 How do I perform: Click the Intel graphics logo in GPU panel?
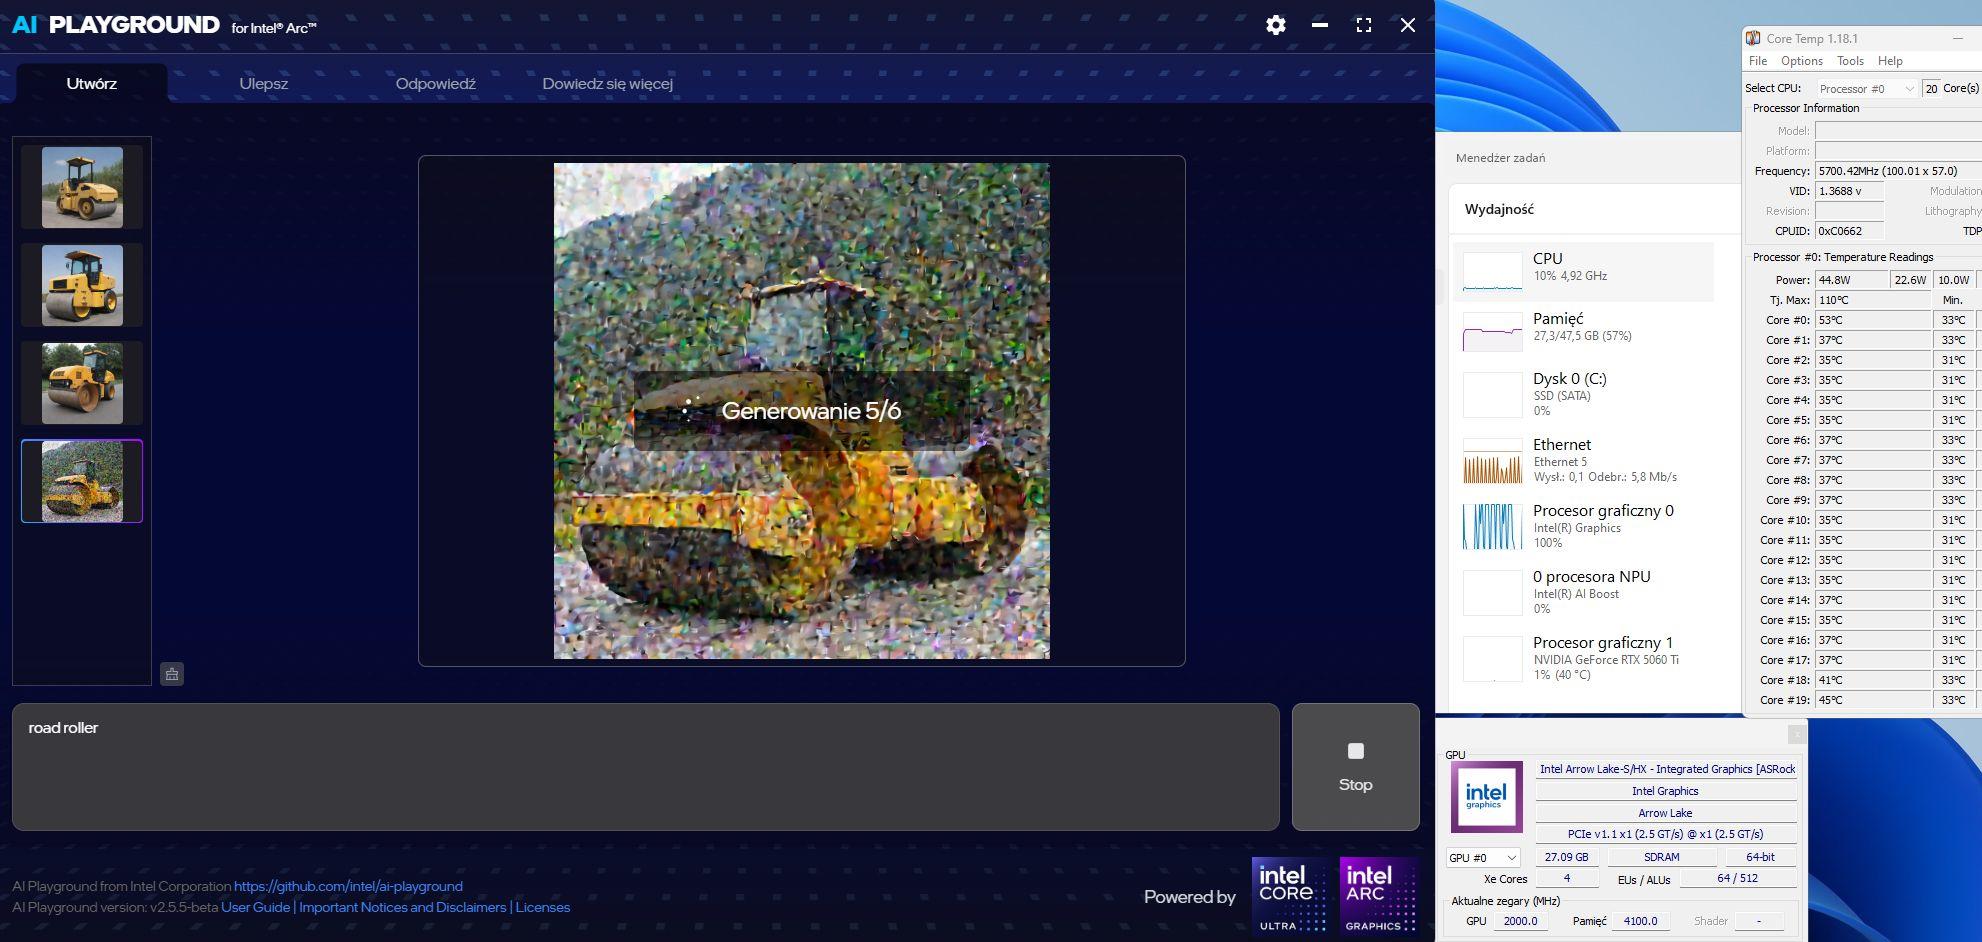coord(1486,797)
